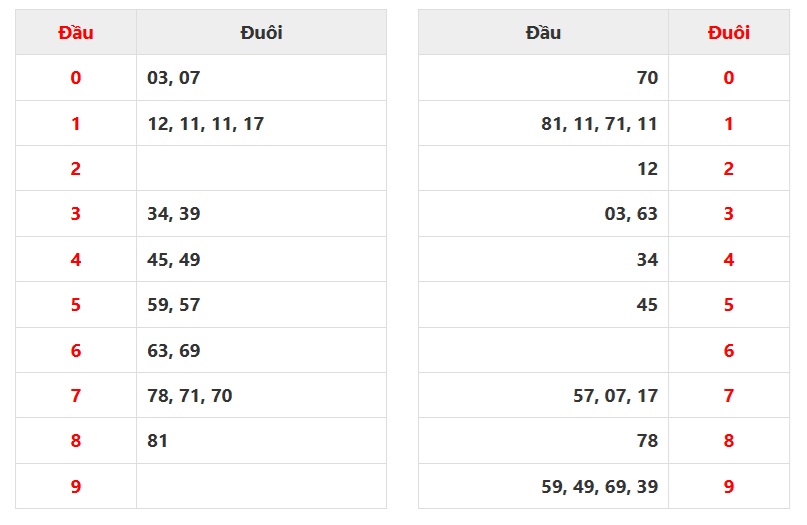
Task: Select the cell containing 03, 07
Action: (174, 78)
